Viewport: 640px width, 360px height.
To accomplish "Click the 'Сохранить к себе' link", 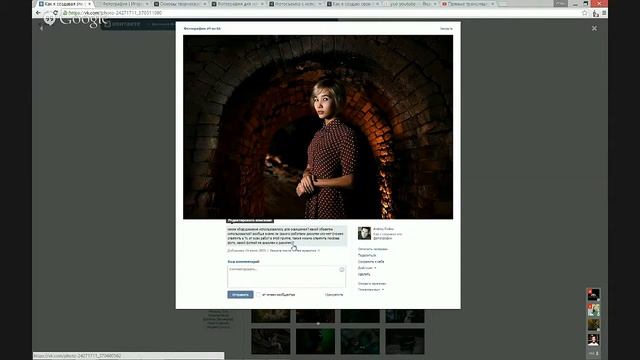I will (x=371, y=261).
